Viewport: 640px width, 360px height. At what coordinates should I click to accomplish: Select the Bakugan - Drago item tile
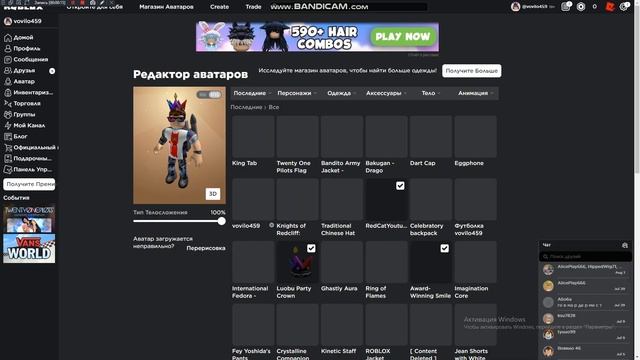pos(387,136)
